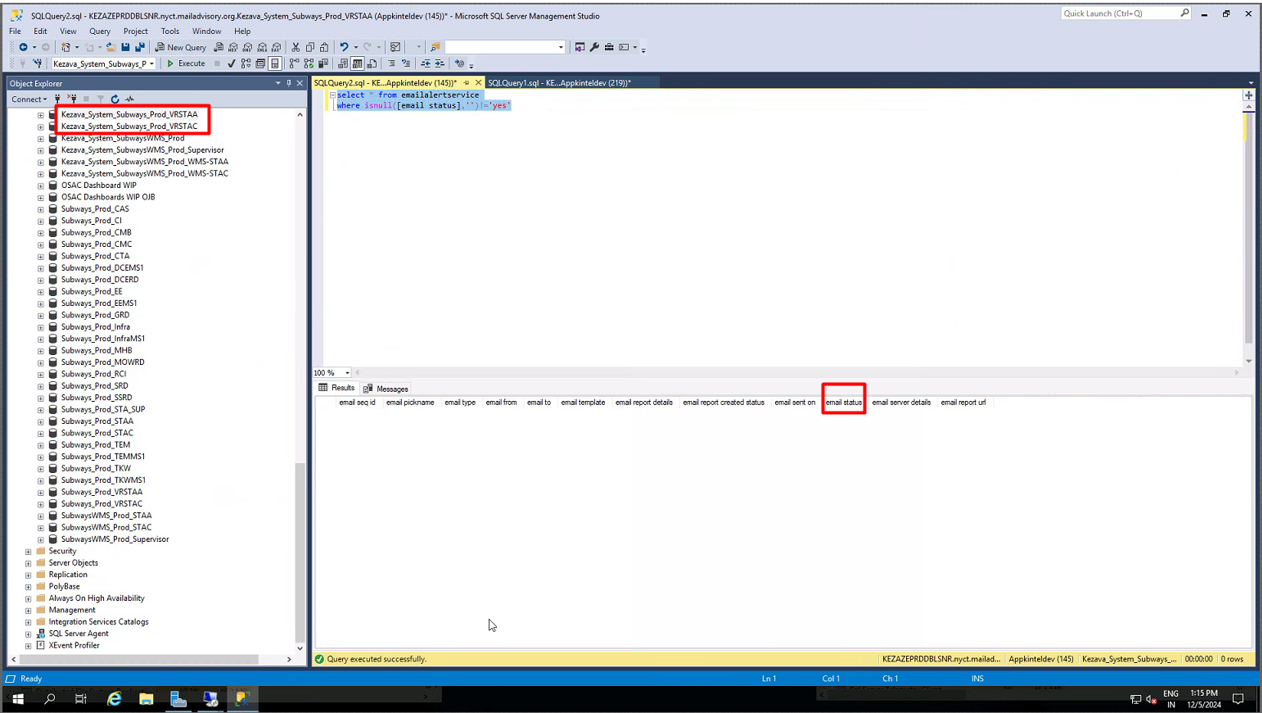The width and height of the screenshot is (1262, 713).
Task: Refresh the Object Explorer tree
Action: coord(115,99)
